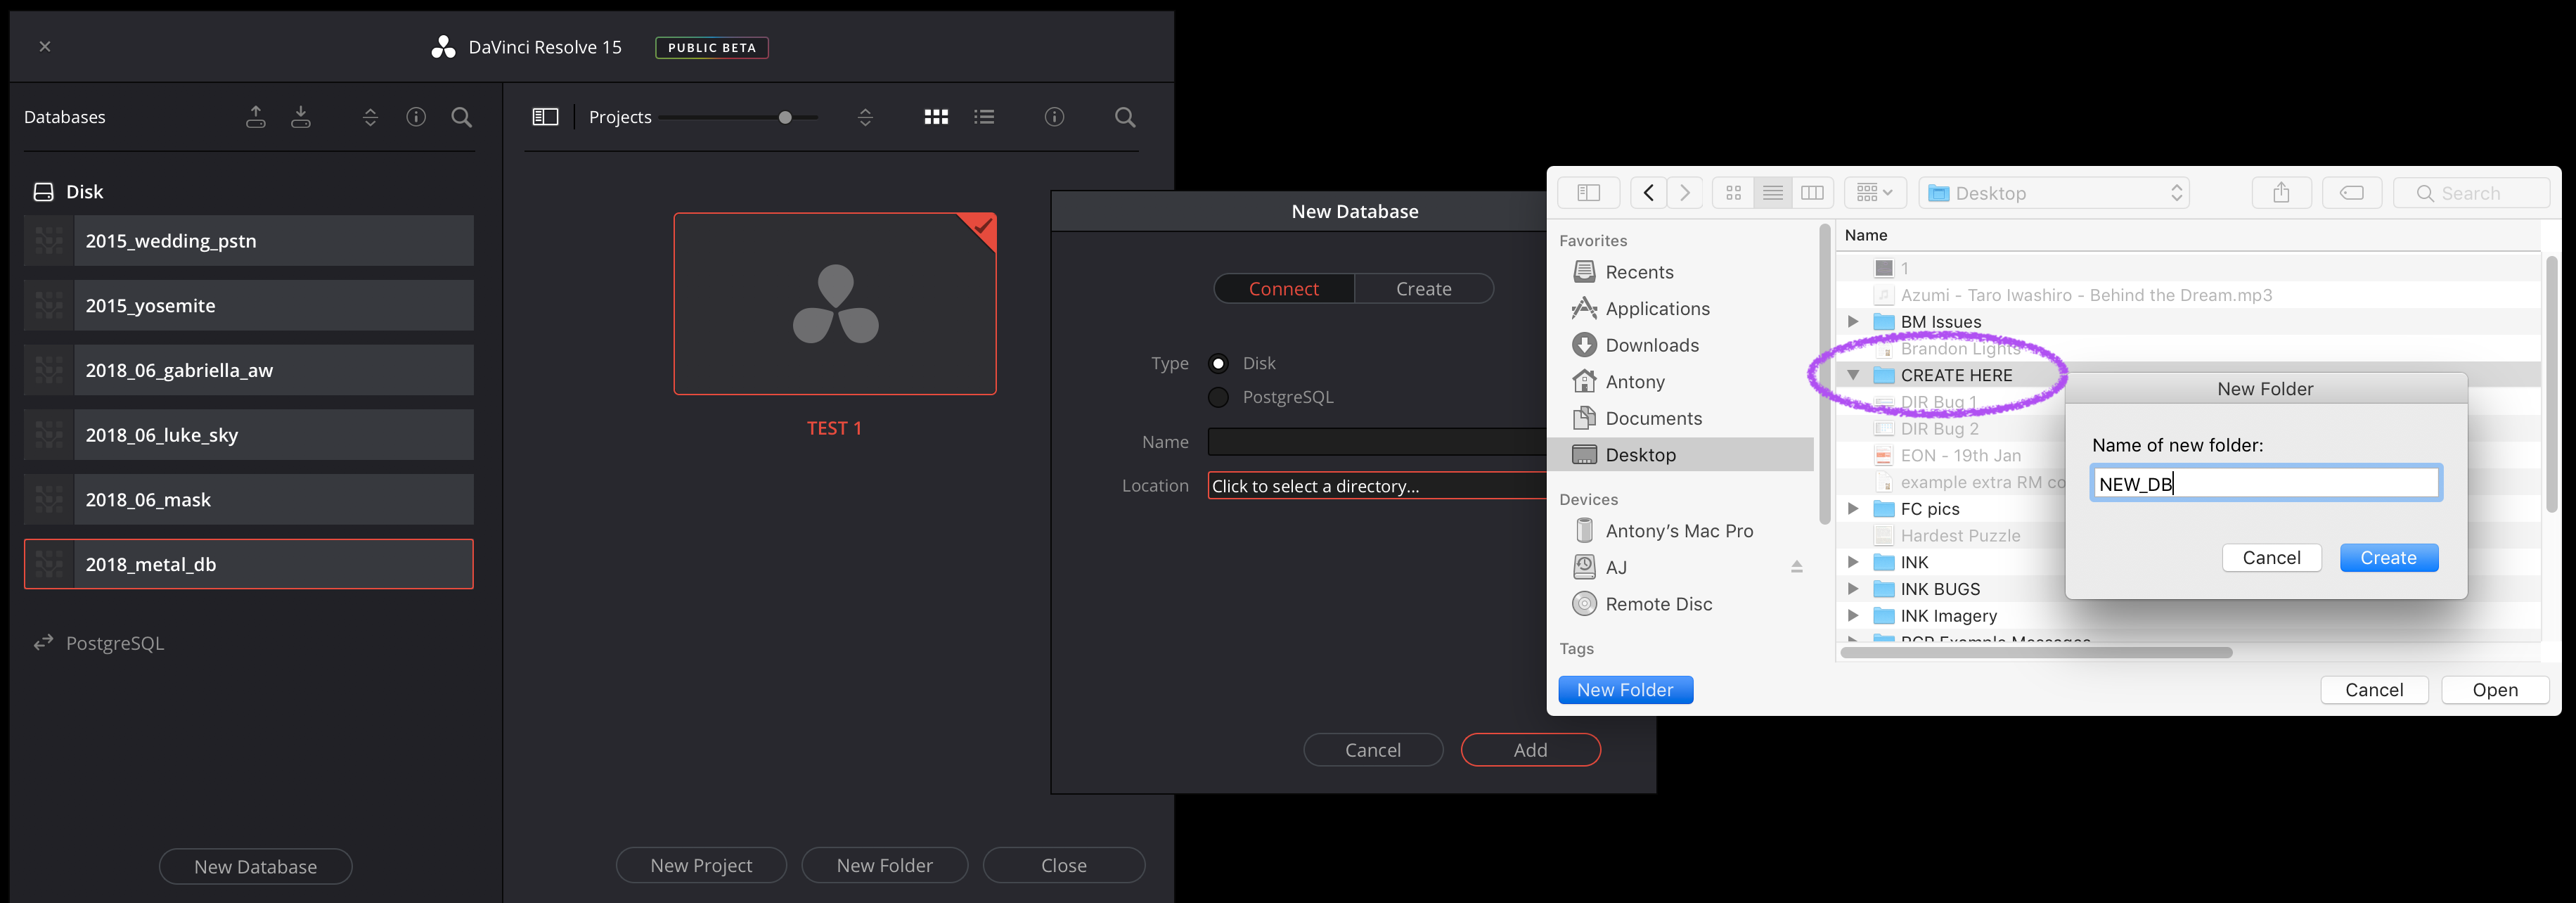
Task: Expand the INK BUGS folder
Action: pos(1853,589)
